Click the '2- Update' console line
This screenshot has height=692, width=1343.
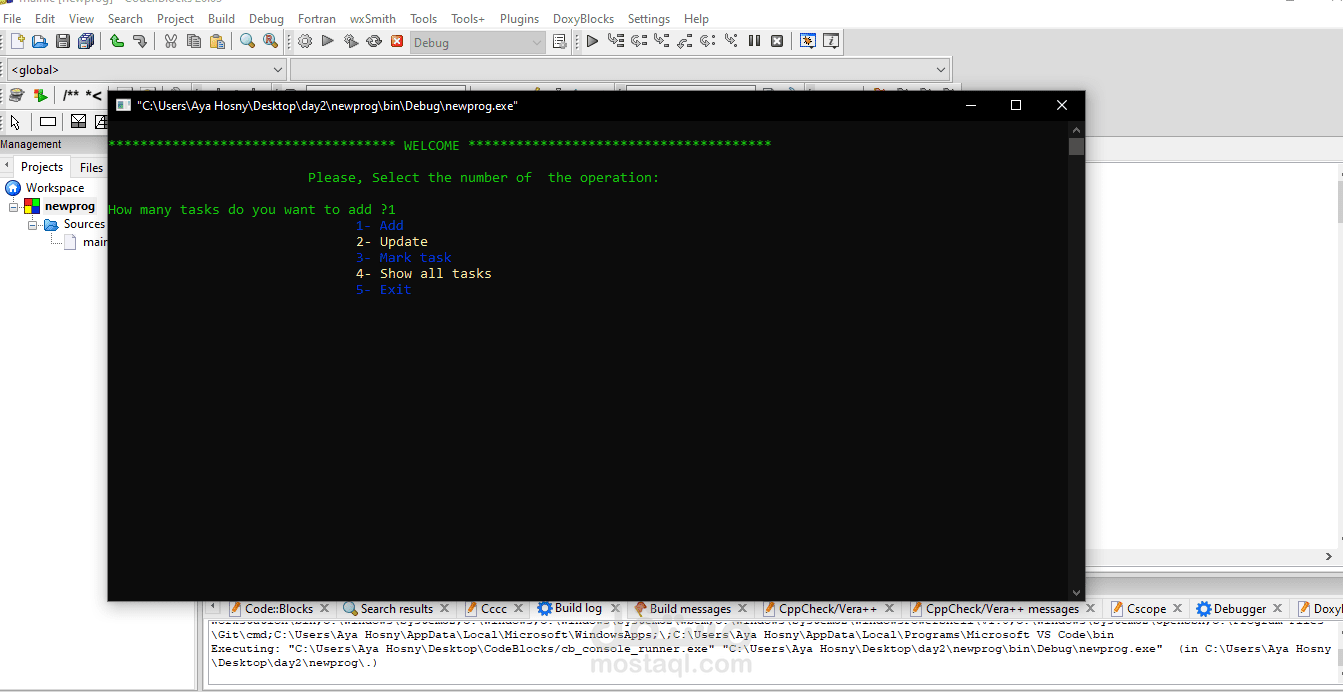coord(392,242)
